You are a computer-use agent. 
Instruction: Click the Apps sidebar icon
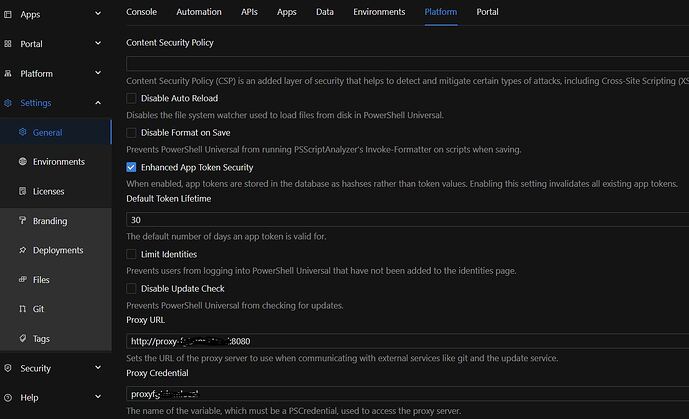tap(8, 14)
